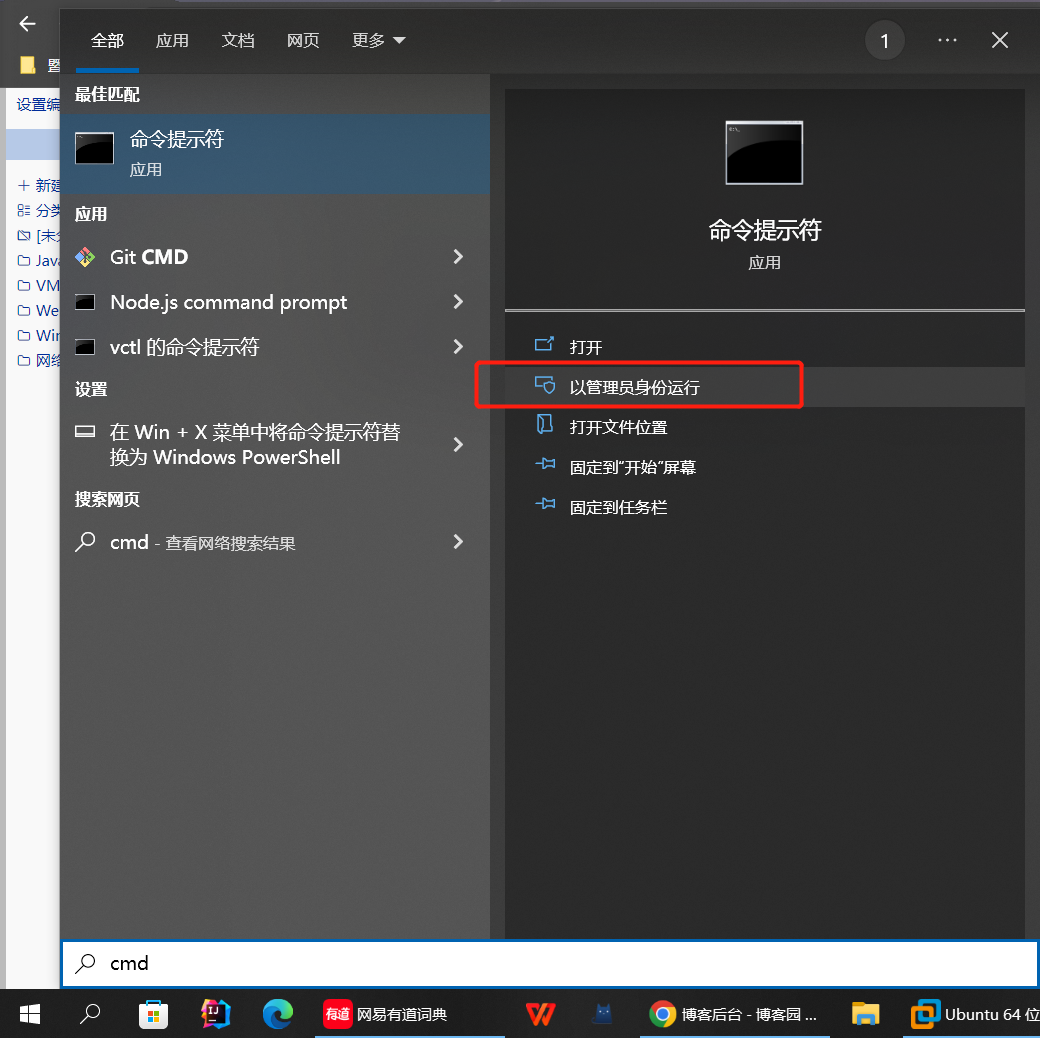The width and height of the screenshot is (1040, 1038).
Task: Switch to the 全部 tab
Action: [107, 40]
